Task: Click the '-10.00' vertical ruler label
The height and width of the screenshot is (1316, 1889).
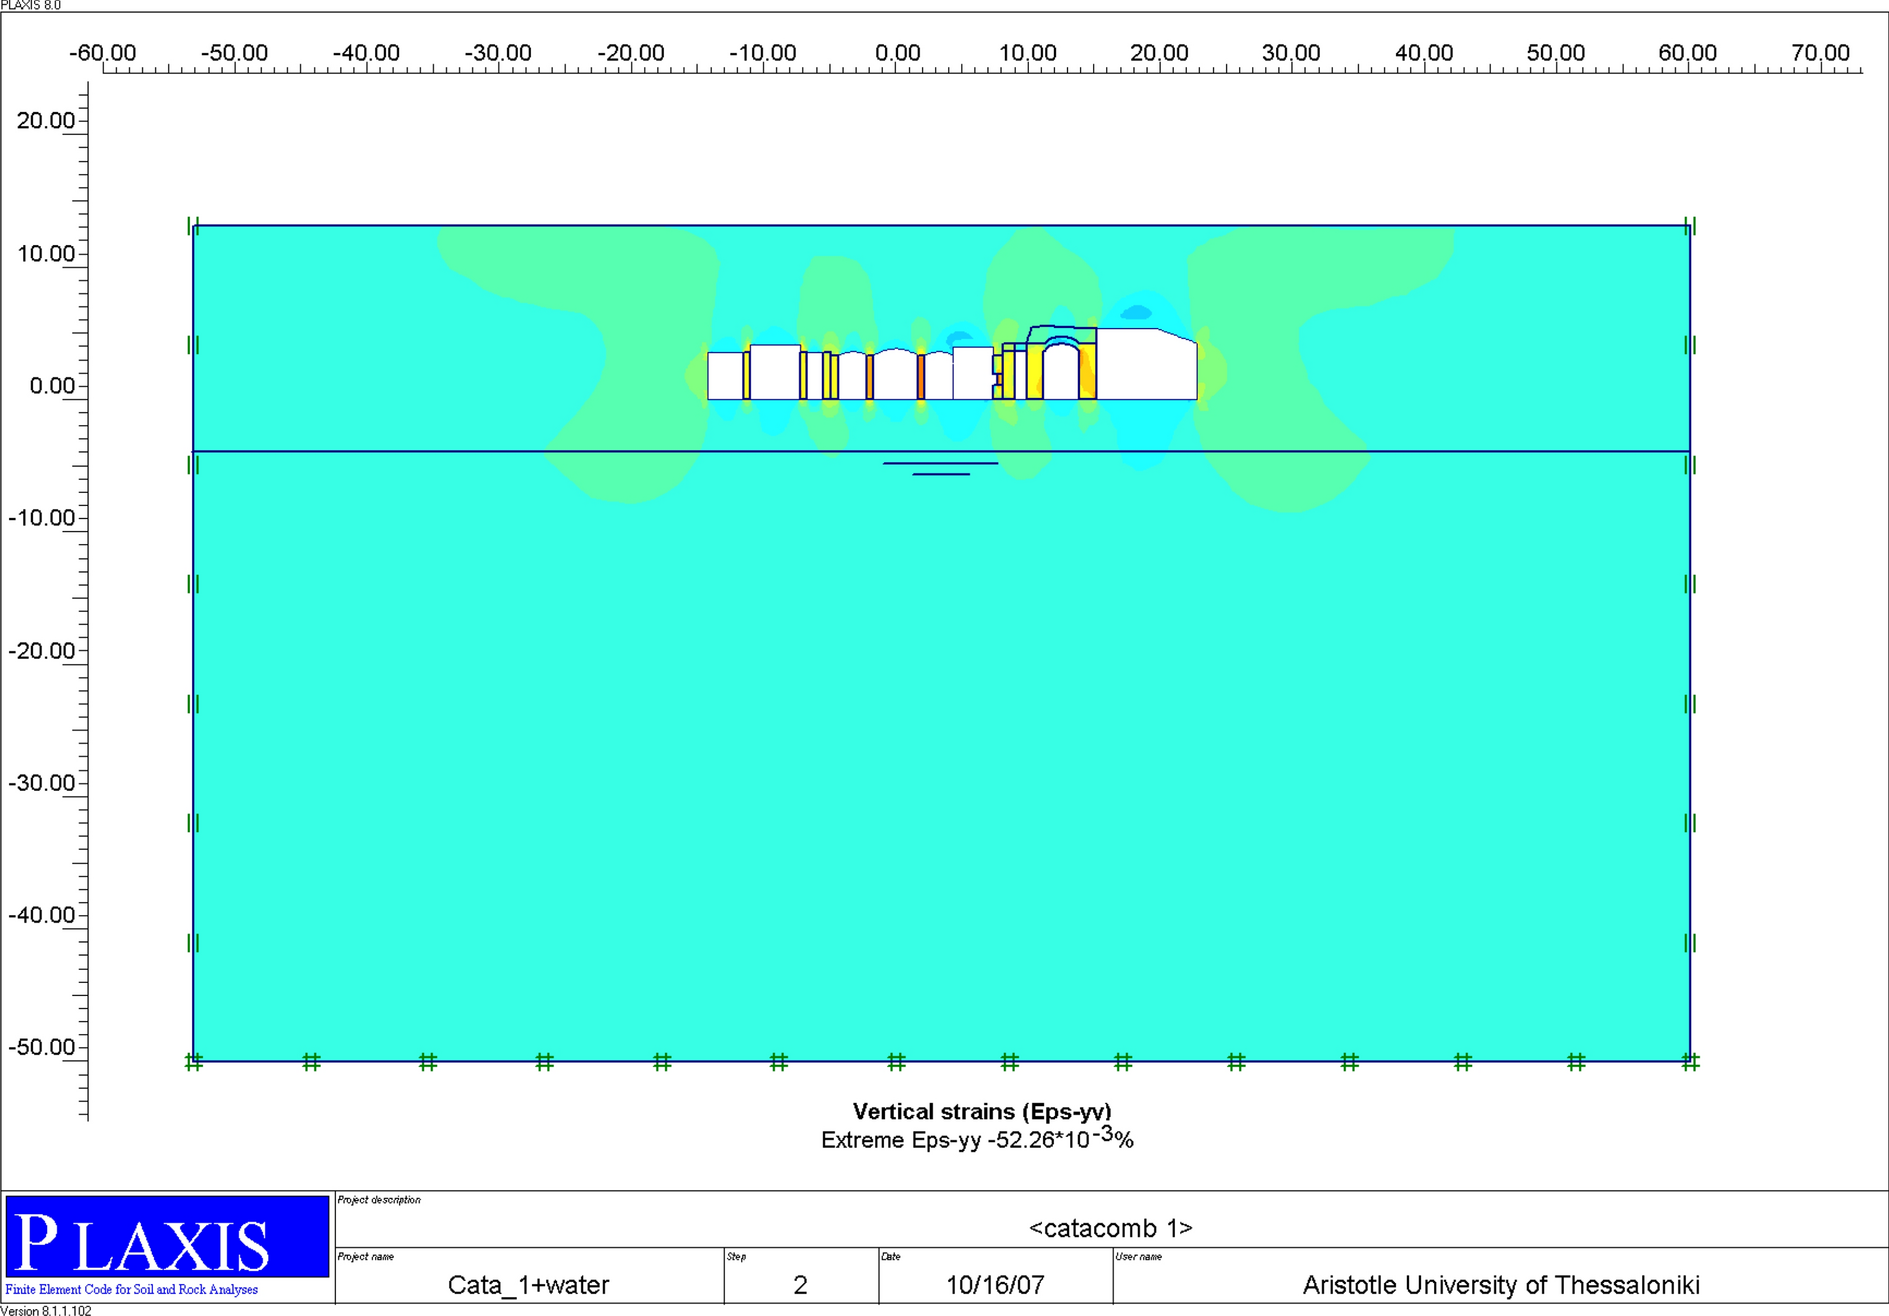Action: point(42,518)
